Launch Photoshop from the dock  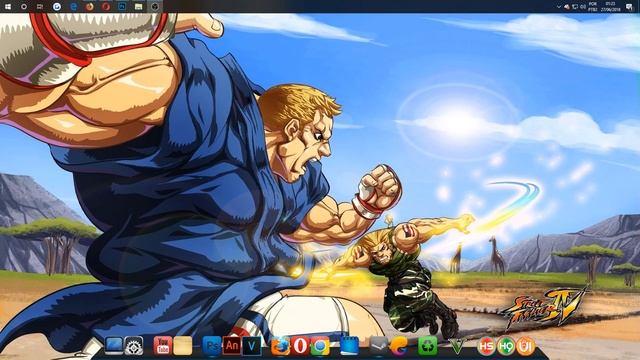click(x=212, y=346)
